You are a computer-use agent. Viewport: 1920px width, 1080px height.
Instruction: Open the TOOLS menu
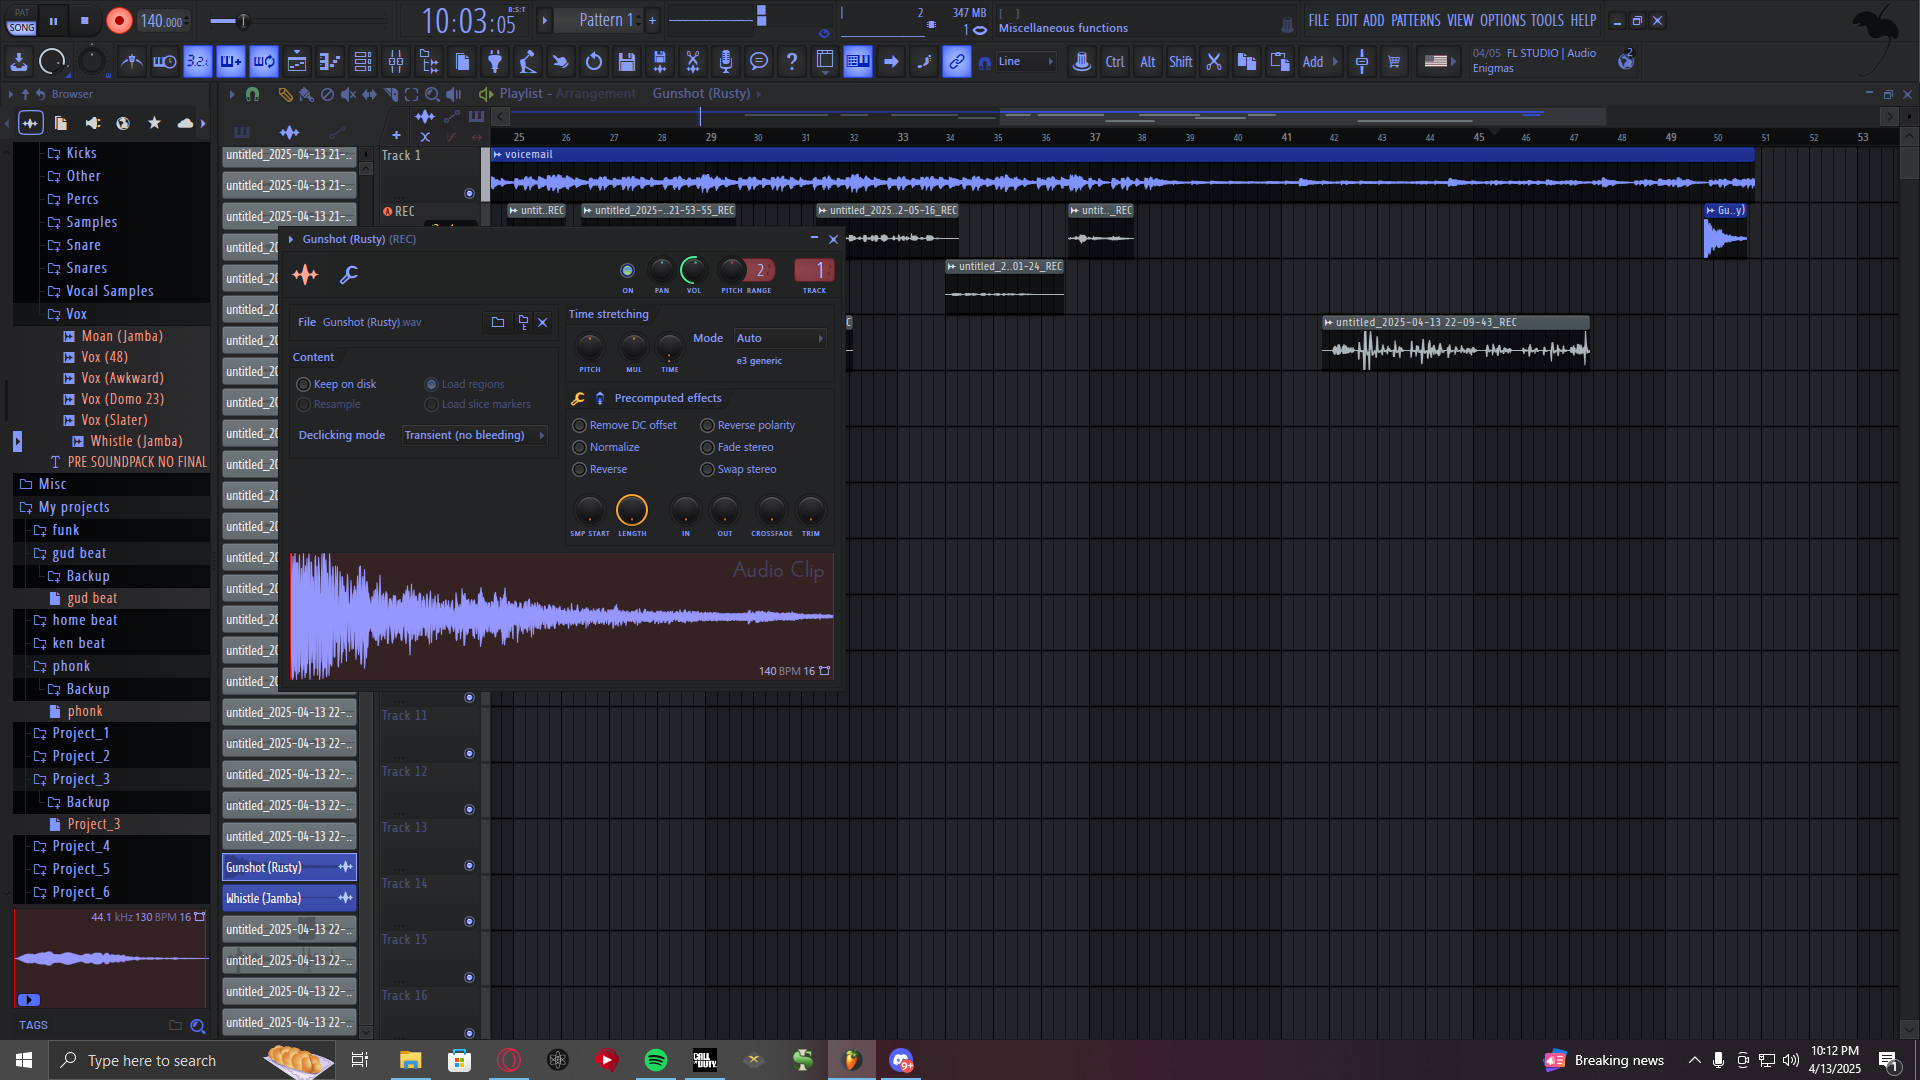(1546, 20)
